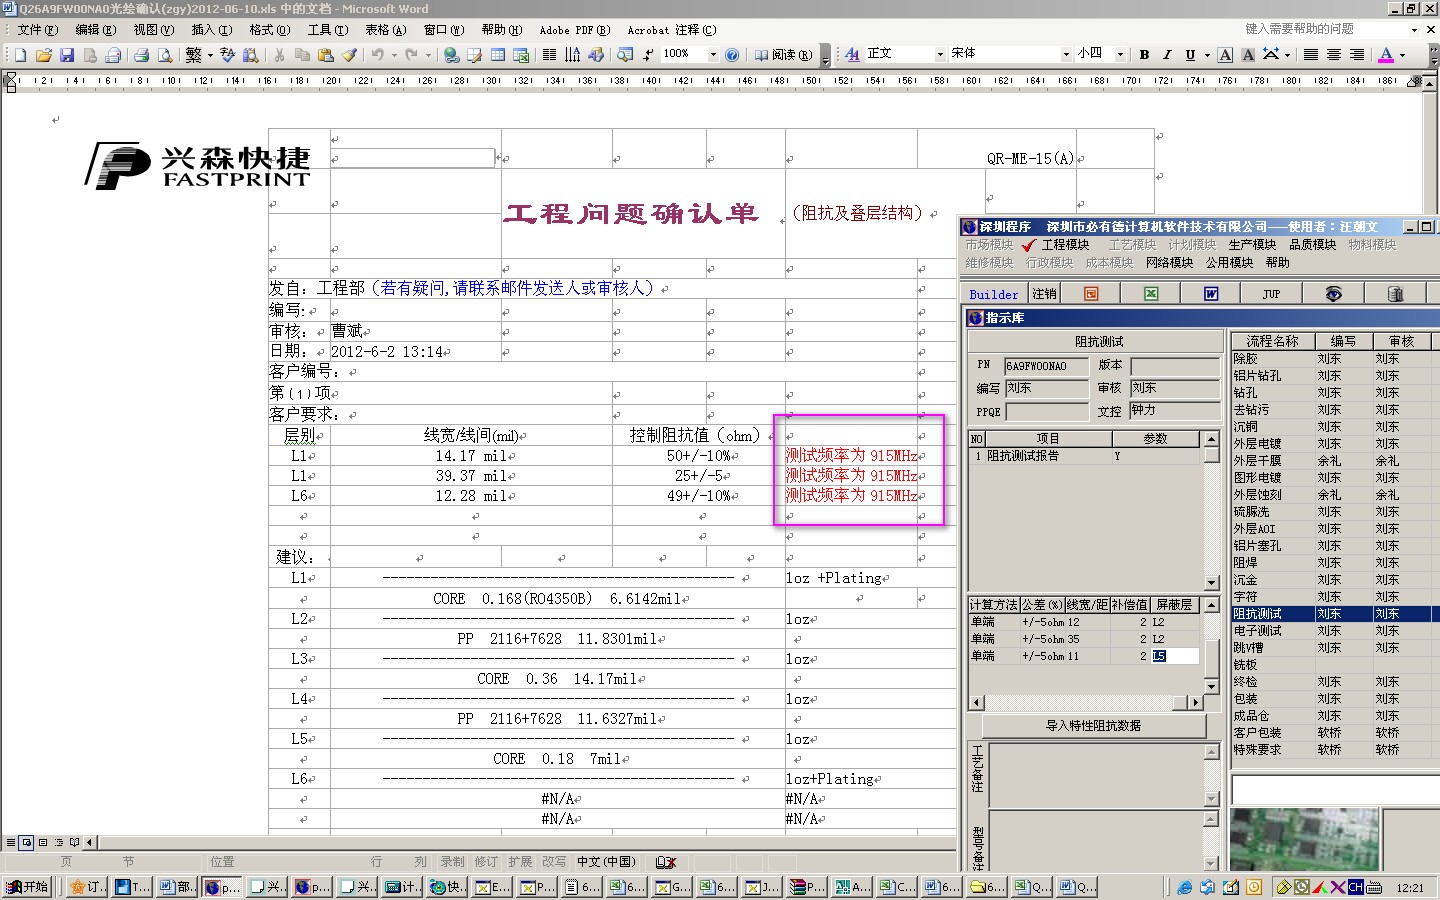The height and width of the screenshot is (900, 1440).
Task: Click the Word Help question mark icon
Action: (x=731, y=55)
